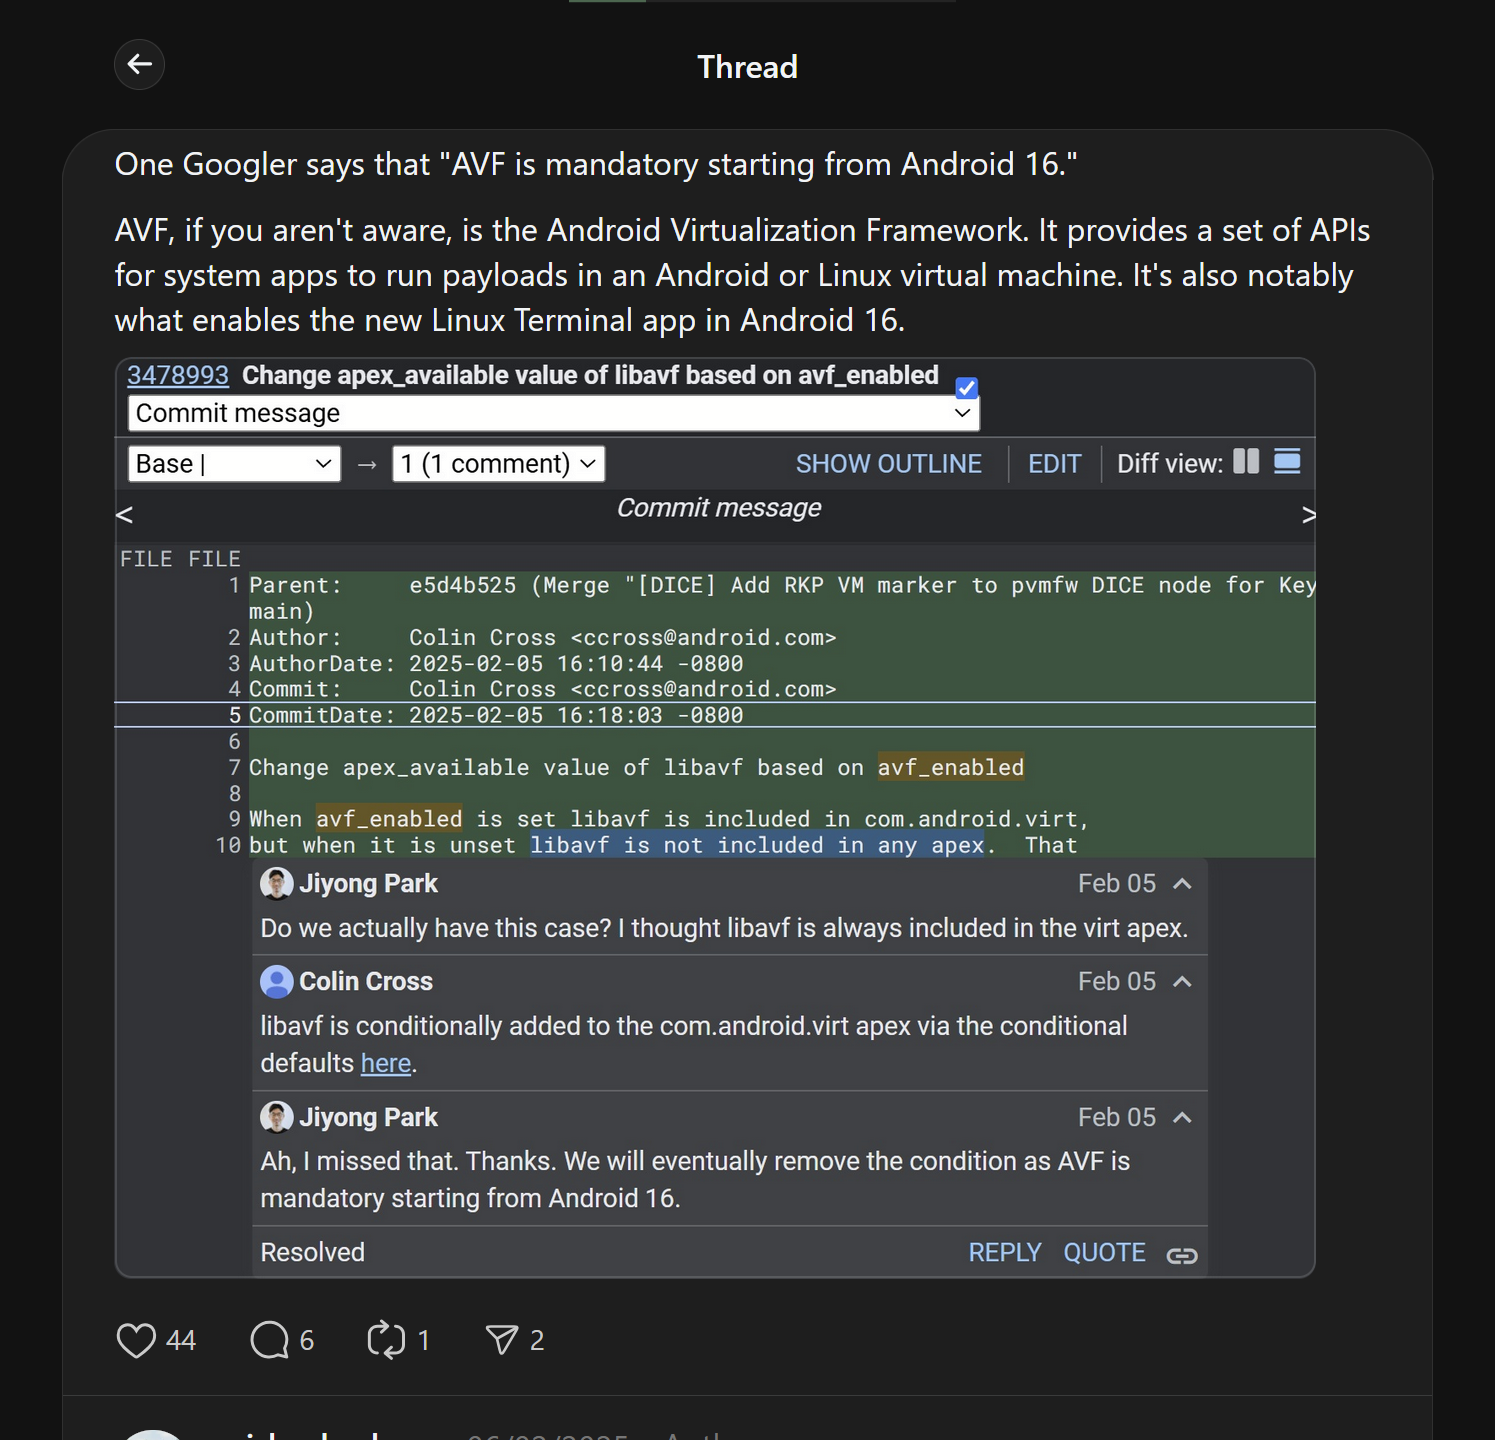1495x1440 pixels.
Task: Share the post via the paper plane icon
Action: [501, 1340]
